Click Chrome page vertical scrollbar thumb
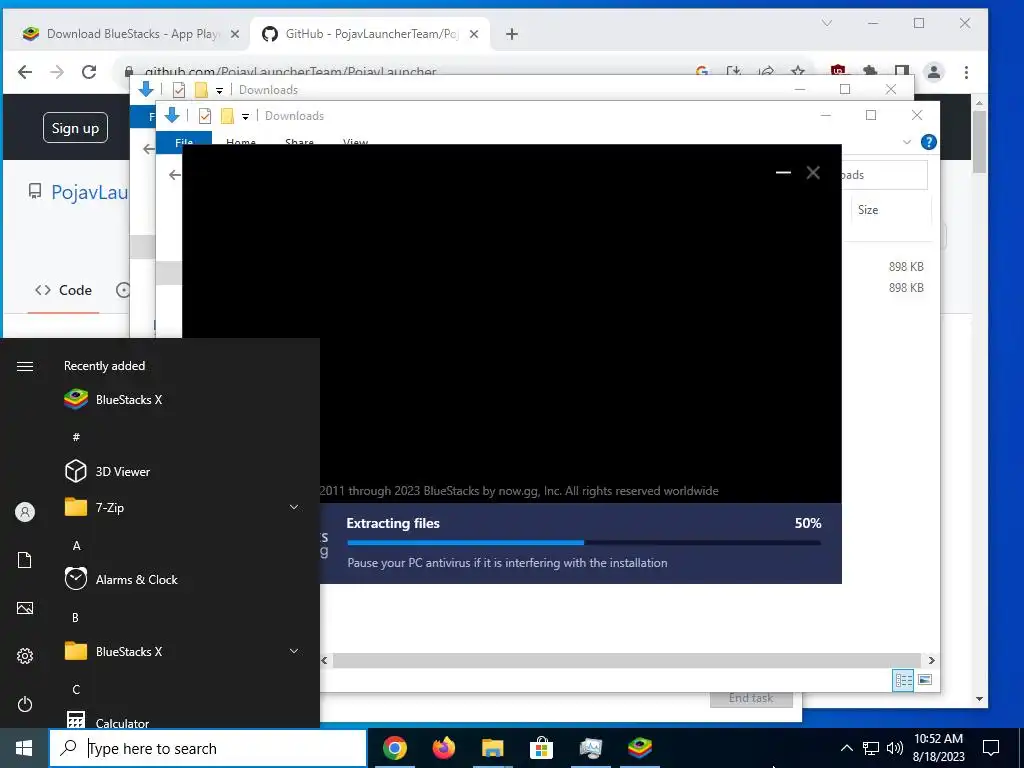The width and height of the screenshot is (1024, 768). click(978, 142)
